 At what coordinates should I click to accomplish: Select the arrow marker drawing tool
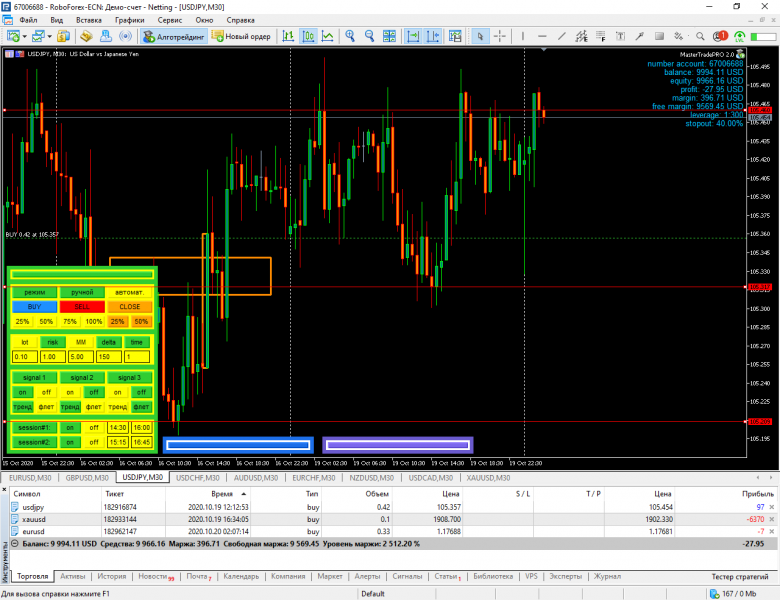coord(640,36)
